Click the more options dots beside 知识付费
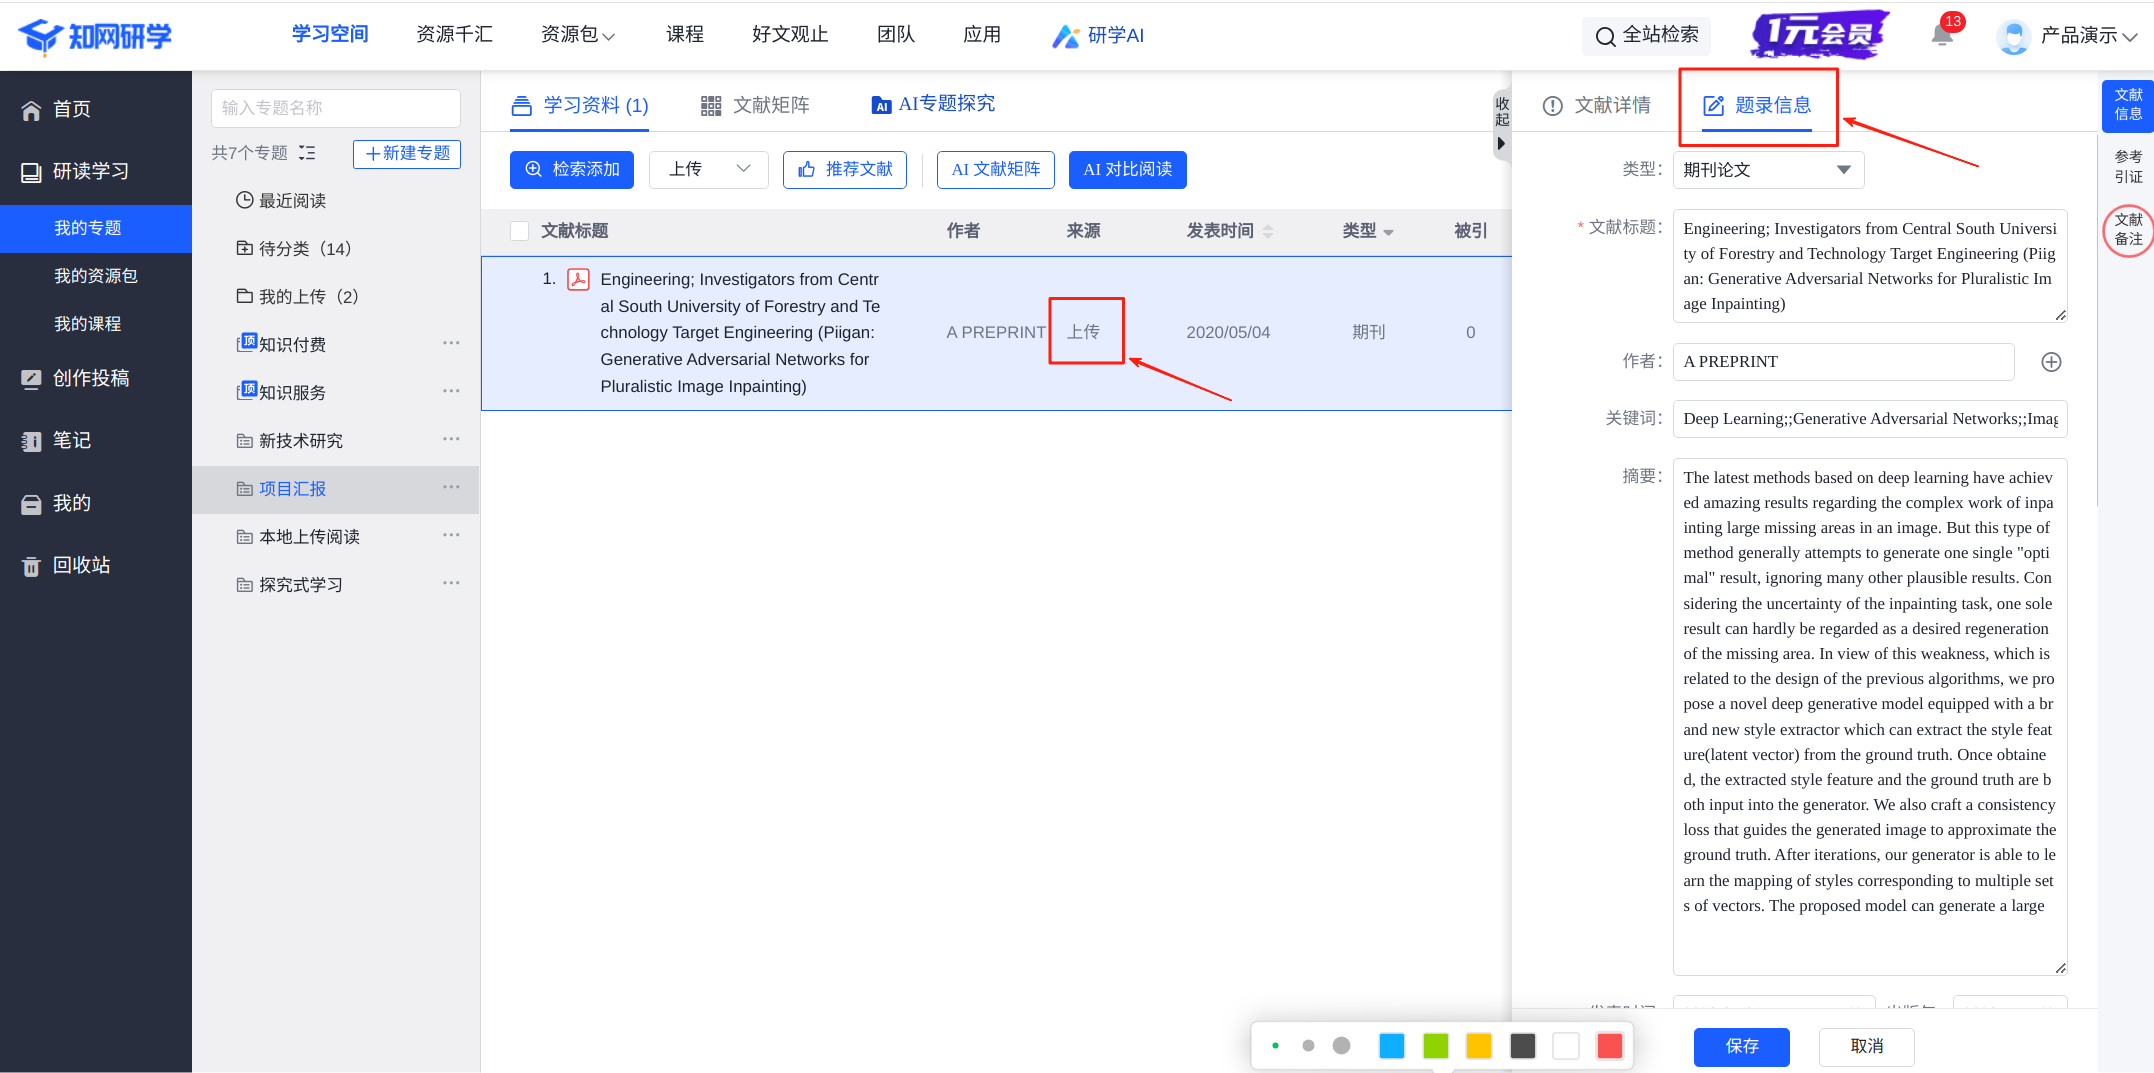The height and width of the screenshot is (1073, 2154). 451,343
